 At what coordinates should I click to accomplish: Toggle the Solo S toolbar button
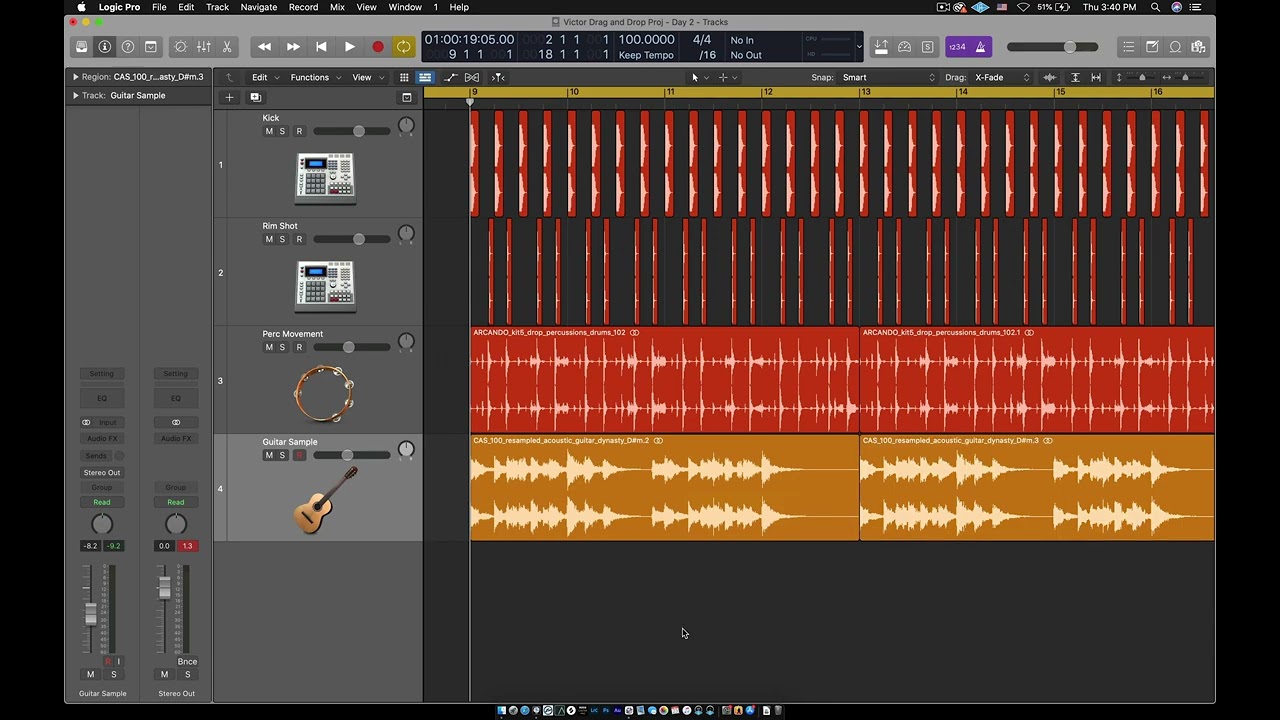tap(928, 47)
